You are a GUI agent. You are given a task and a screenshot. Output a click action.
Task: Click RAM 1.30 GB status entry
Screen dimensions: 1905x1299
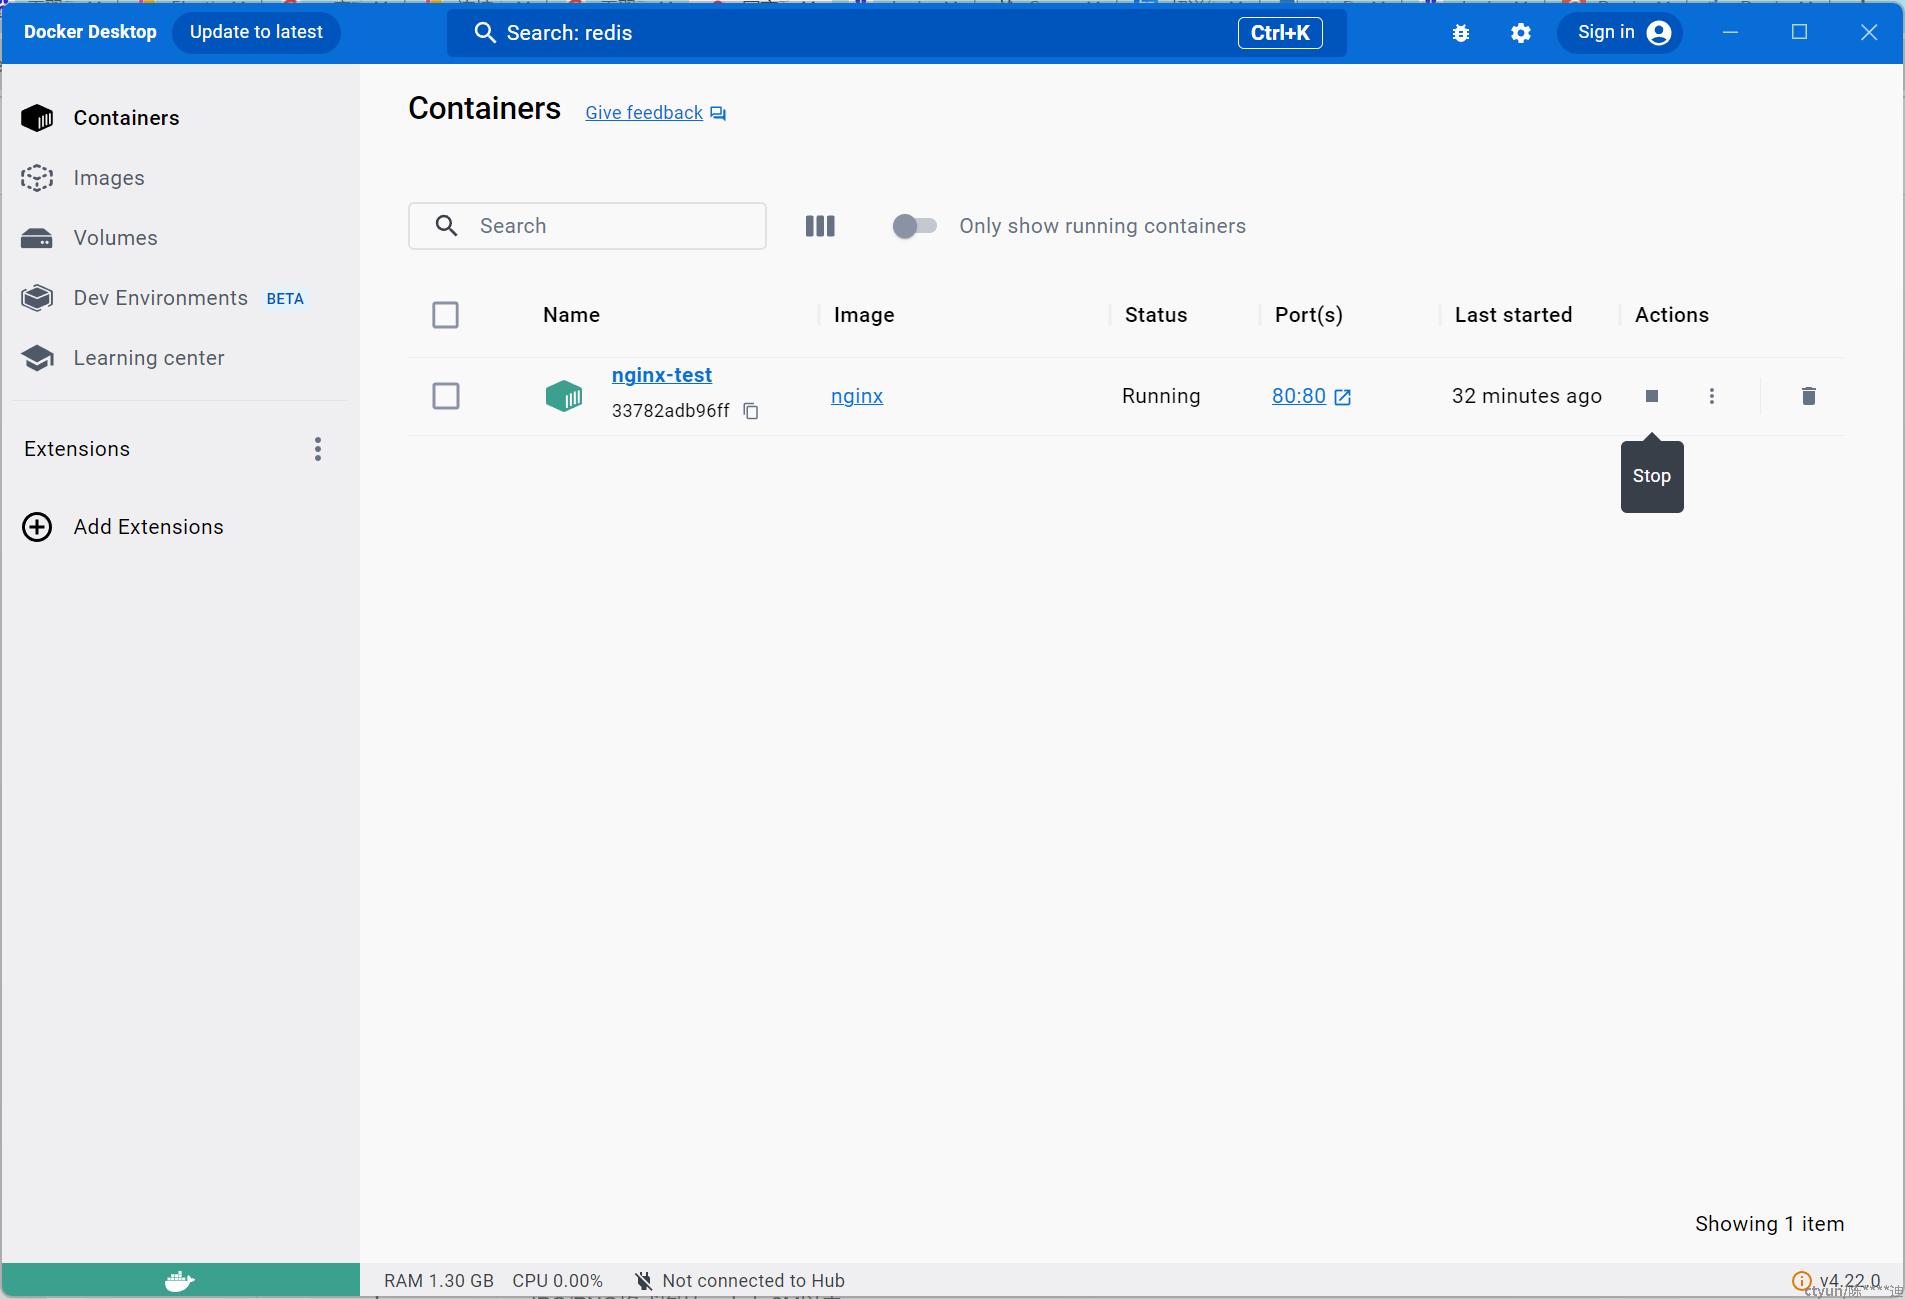[439, 1281]
